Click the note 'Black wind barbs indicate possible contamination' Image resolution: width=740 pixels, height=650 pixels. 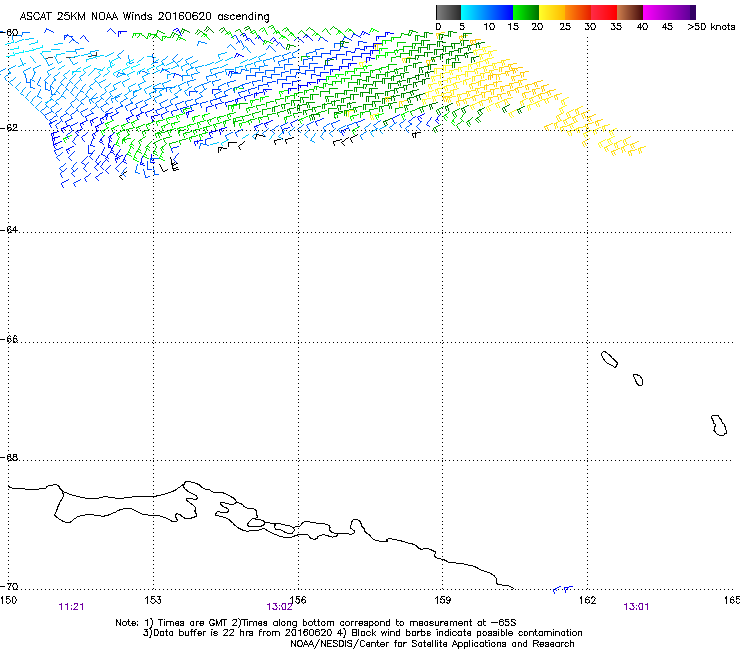[x=467, y=633]
